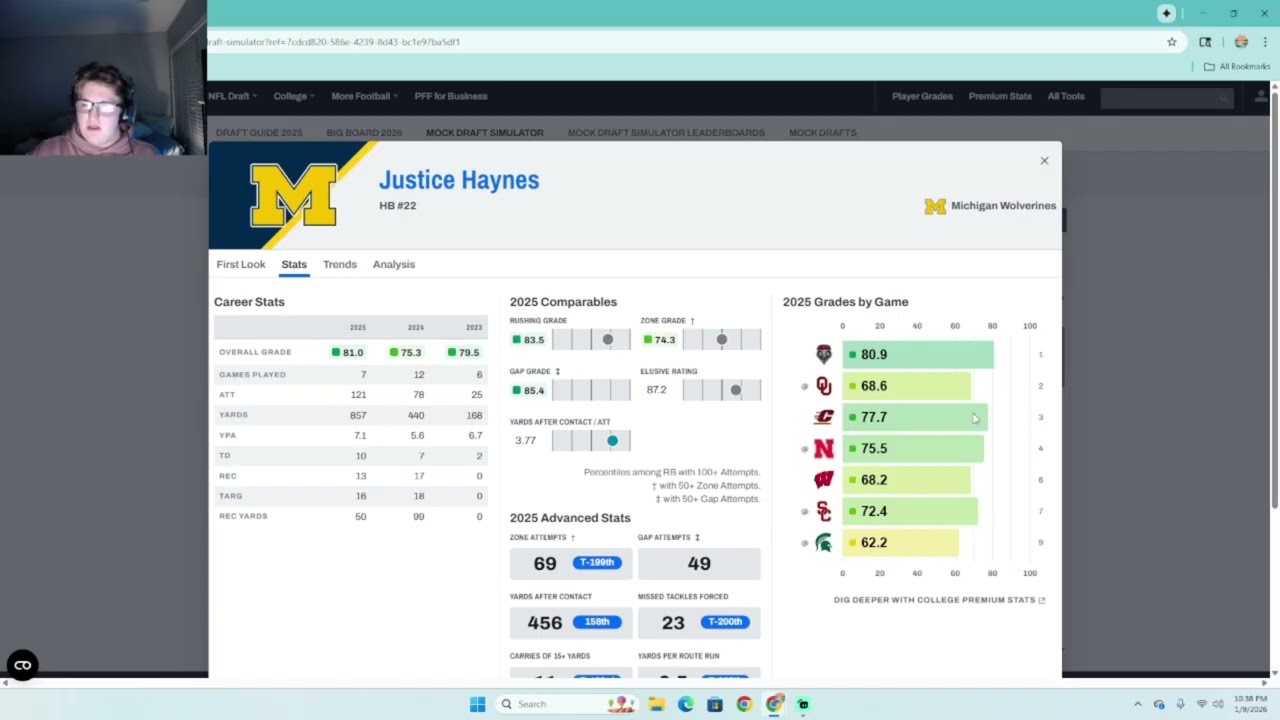Screen dimensions: 1280x720
Task: Click the Justice Haynes name heading
Action: click(459, 180)
